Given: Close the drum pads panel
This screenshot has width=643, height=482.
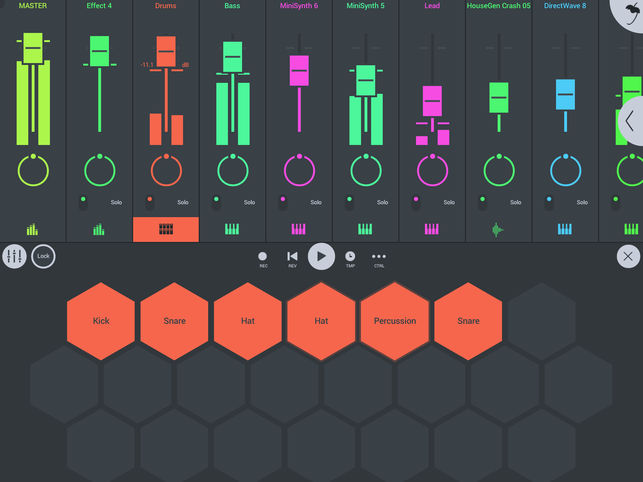Looking at the screenshot, I should pyautogui.click(x=628, y=256).
